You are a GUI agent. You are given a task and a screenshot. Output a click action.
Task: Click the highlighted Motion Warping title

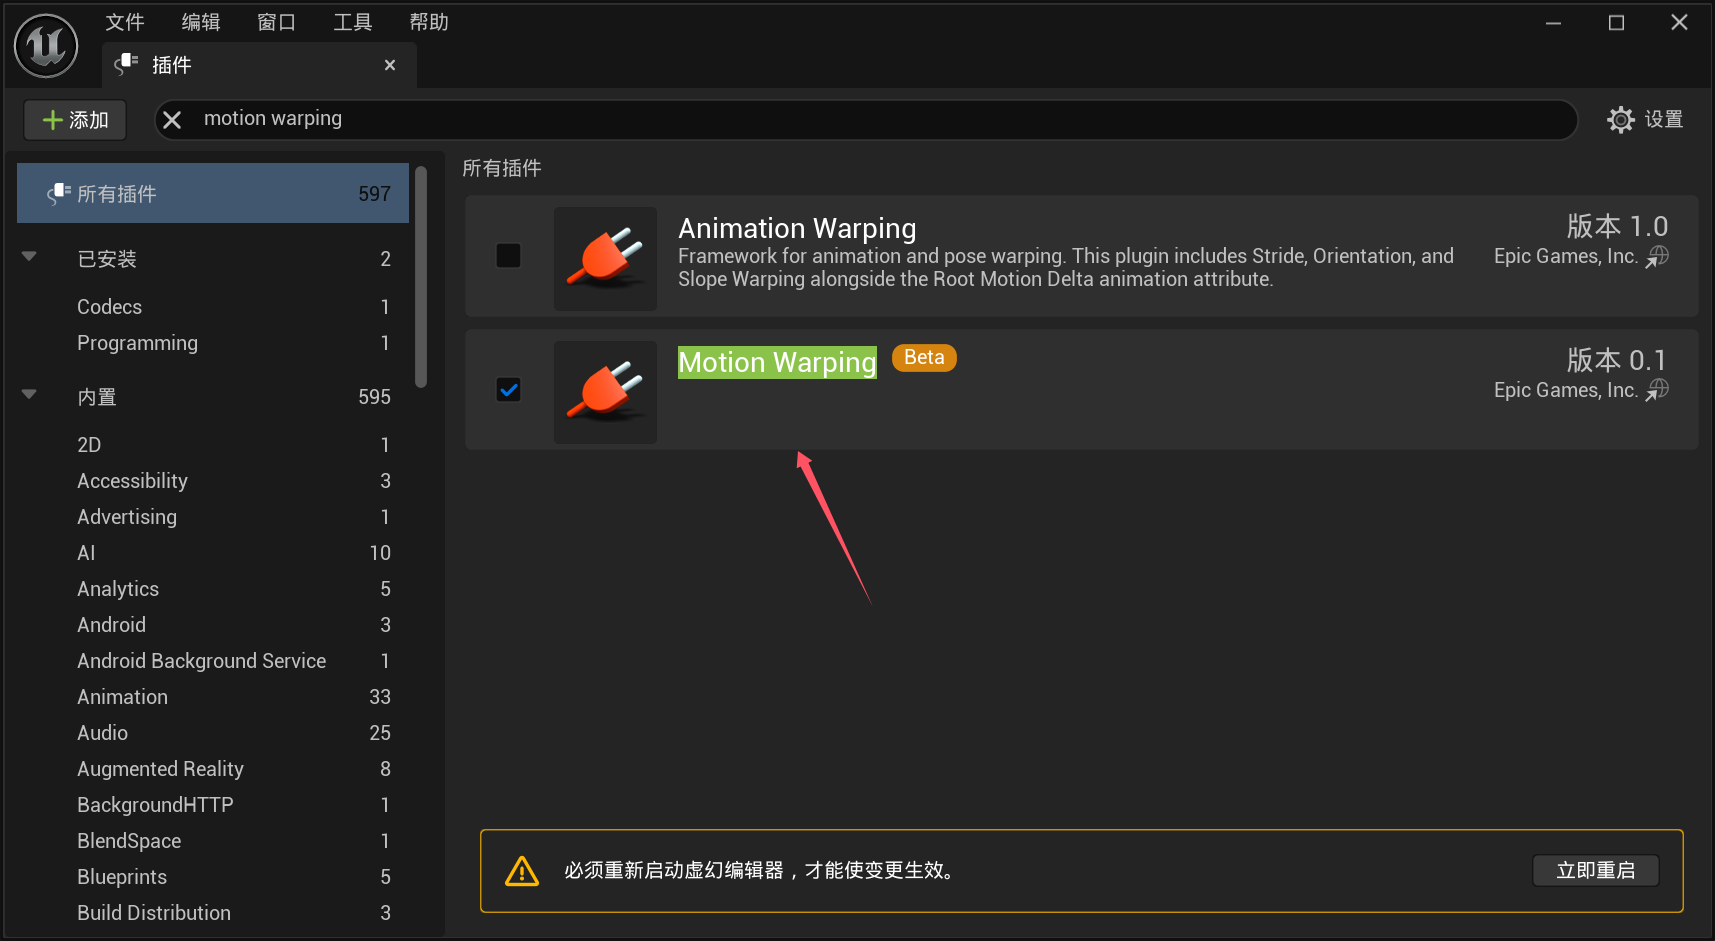pos(777,362)
